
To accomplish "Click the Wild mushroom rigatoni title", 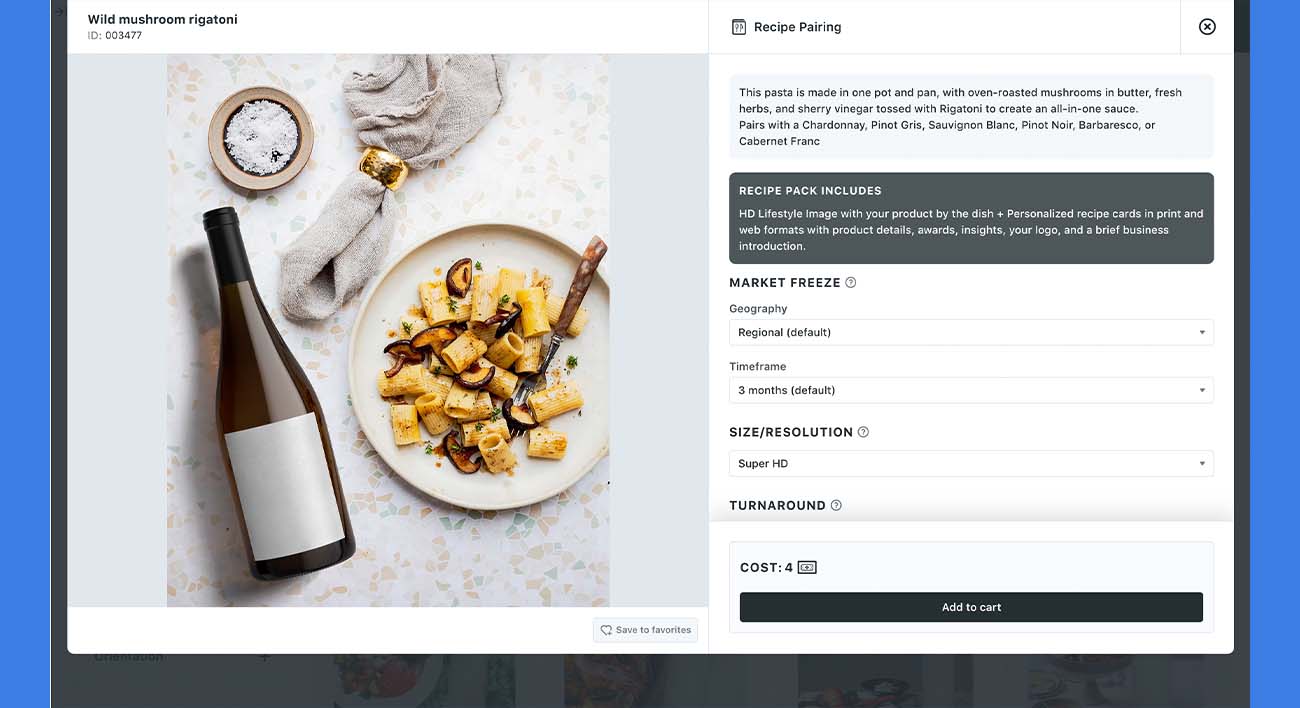I will click(x=162, y=18).
